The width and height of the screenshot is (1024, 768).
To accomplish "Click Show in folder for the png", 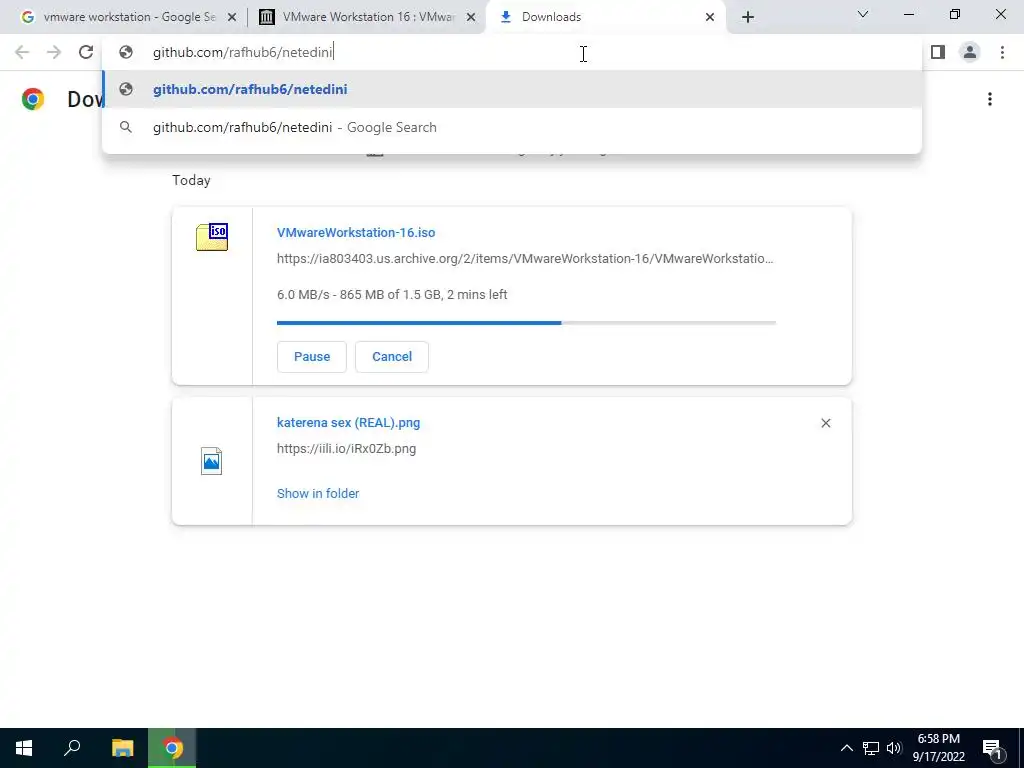I will click(x=318, y=494).
